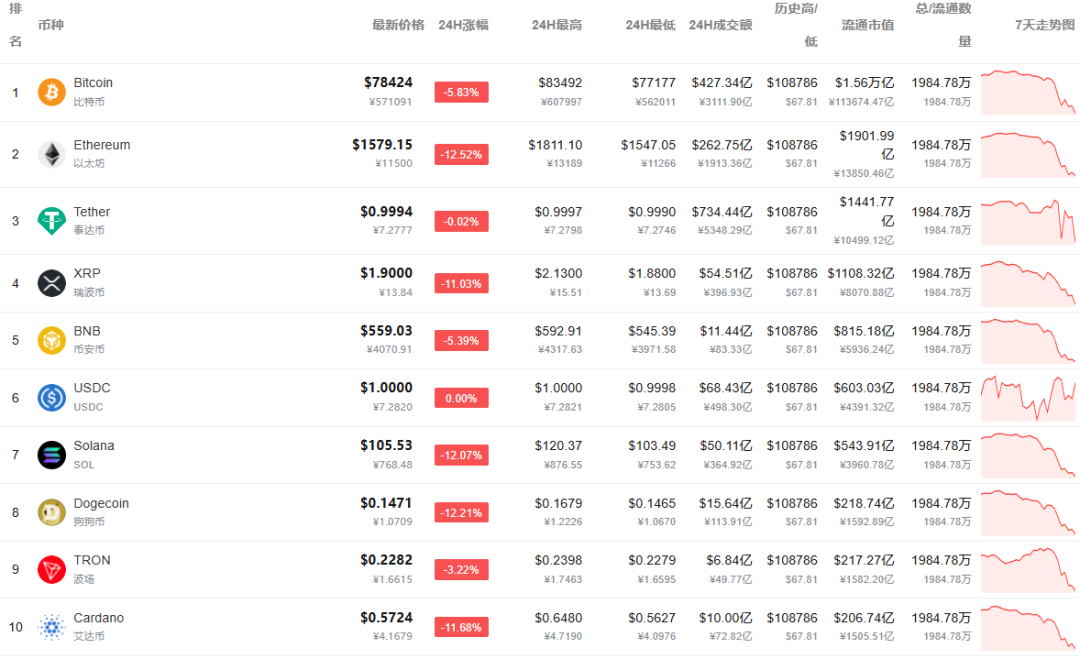Open the Solana name link
This screenshot has height=659, width=1080.
pyautogui.click(x=94, y=446)
